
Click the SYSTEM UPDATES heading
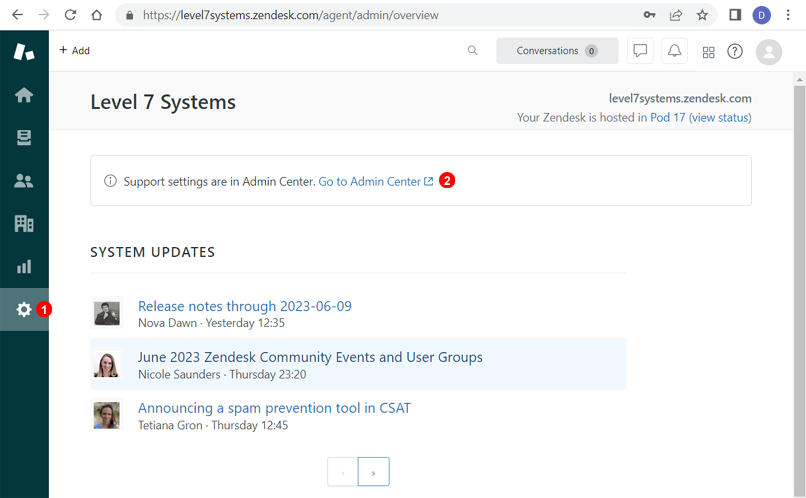tap(153, 252)
